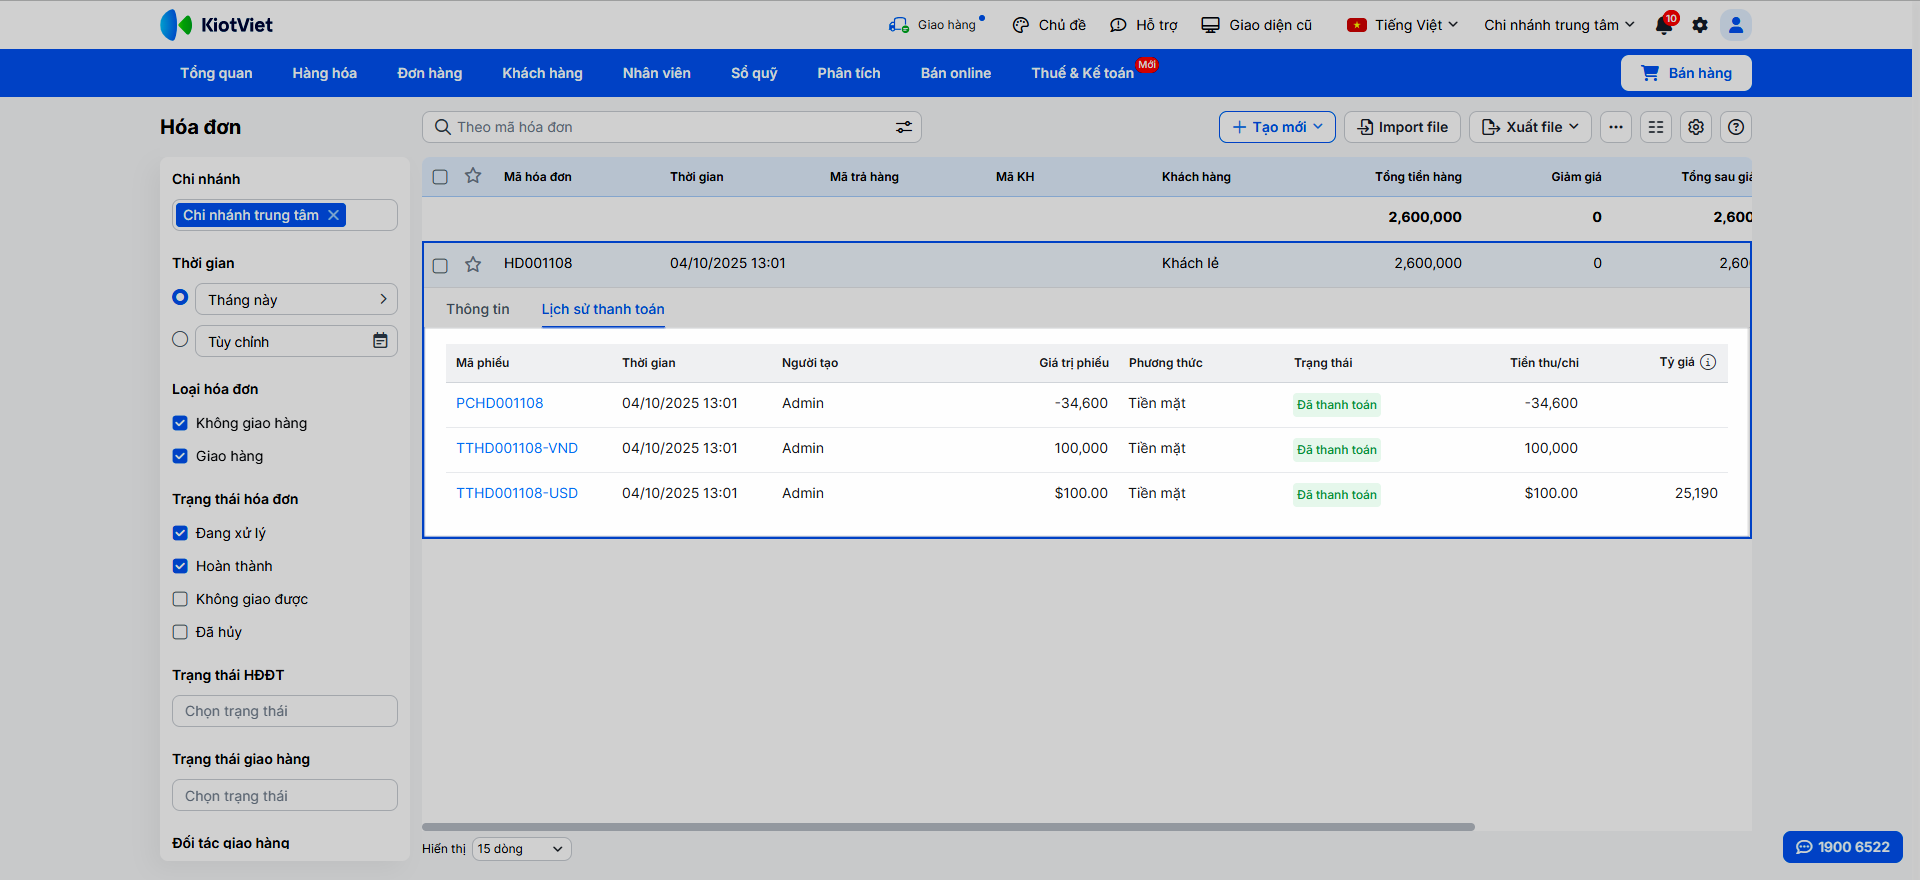
Task: Click the search filter sliders icon
Action: click(x=903, y=127)
